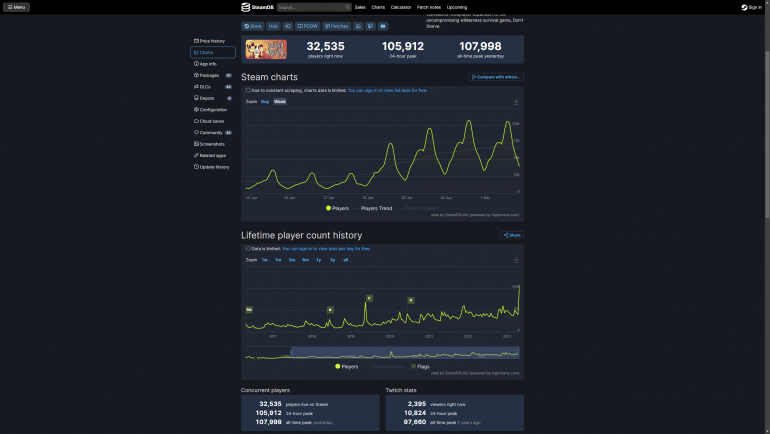Click the leftmost flag marker on lifetime chart

tap(249, 309)
